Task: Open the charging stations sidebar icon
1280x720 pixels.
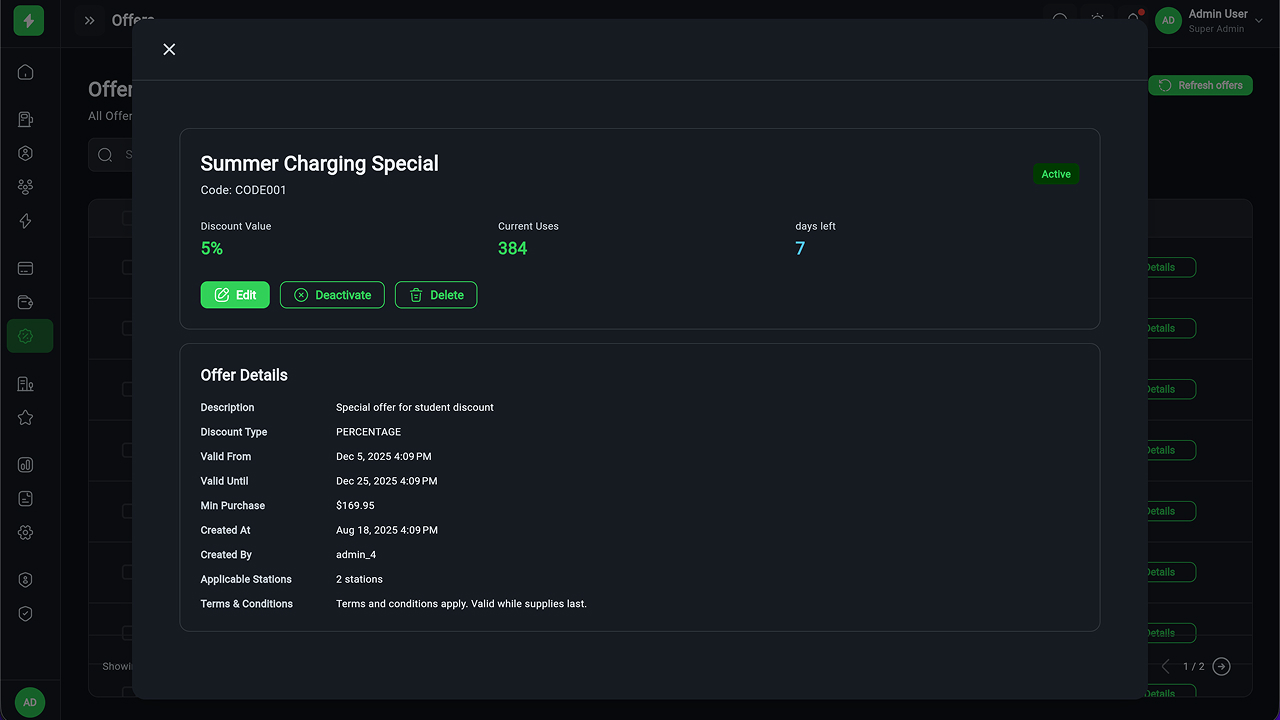Action: pyautogui.click(x=26, y=120)
